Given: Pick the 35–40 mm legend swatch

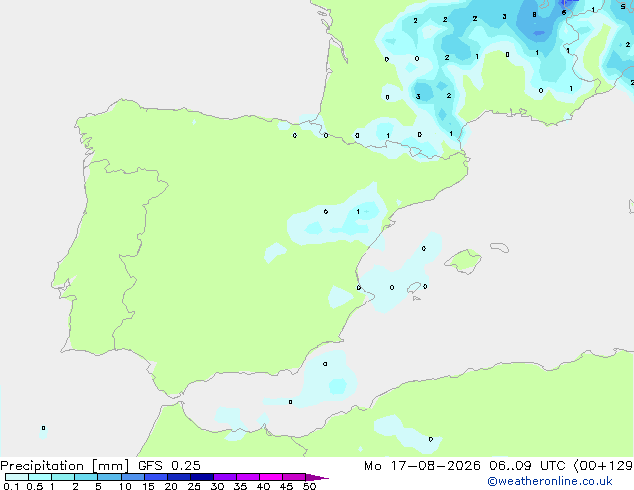Looking at the screenshot, I should point(248,477).
